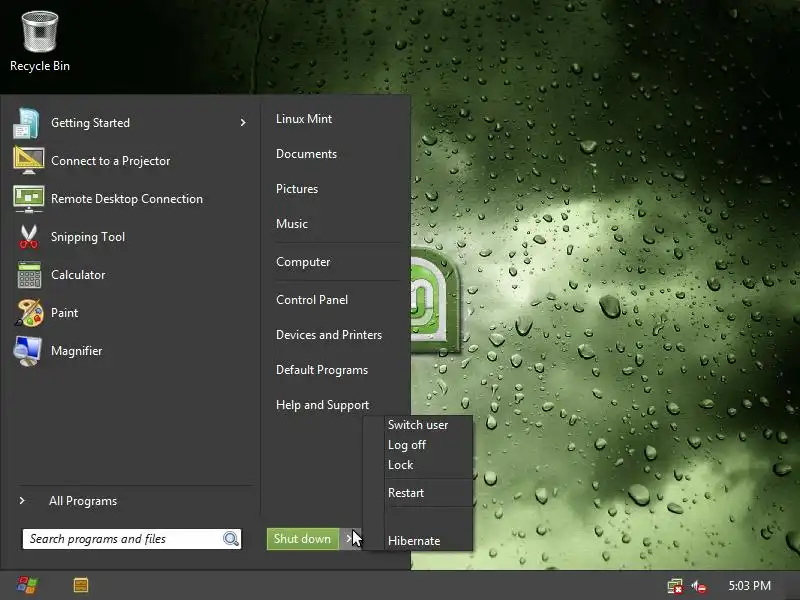The height and width of the screenshot is (600, 800).
Task: Open the Pictures link
Action: 297,189
